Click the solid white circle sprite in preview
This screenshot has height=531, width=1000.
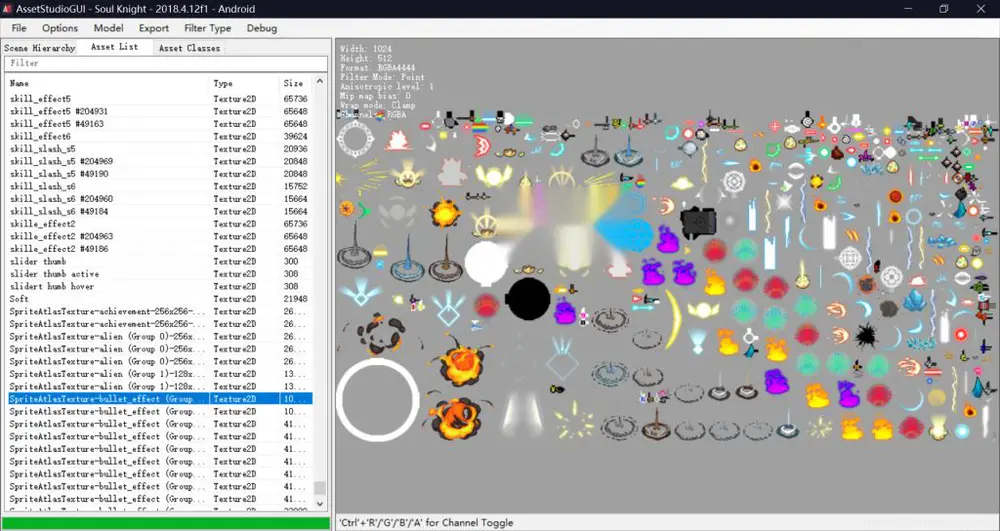tap(487, 263)
